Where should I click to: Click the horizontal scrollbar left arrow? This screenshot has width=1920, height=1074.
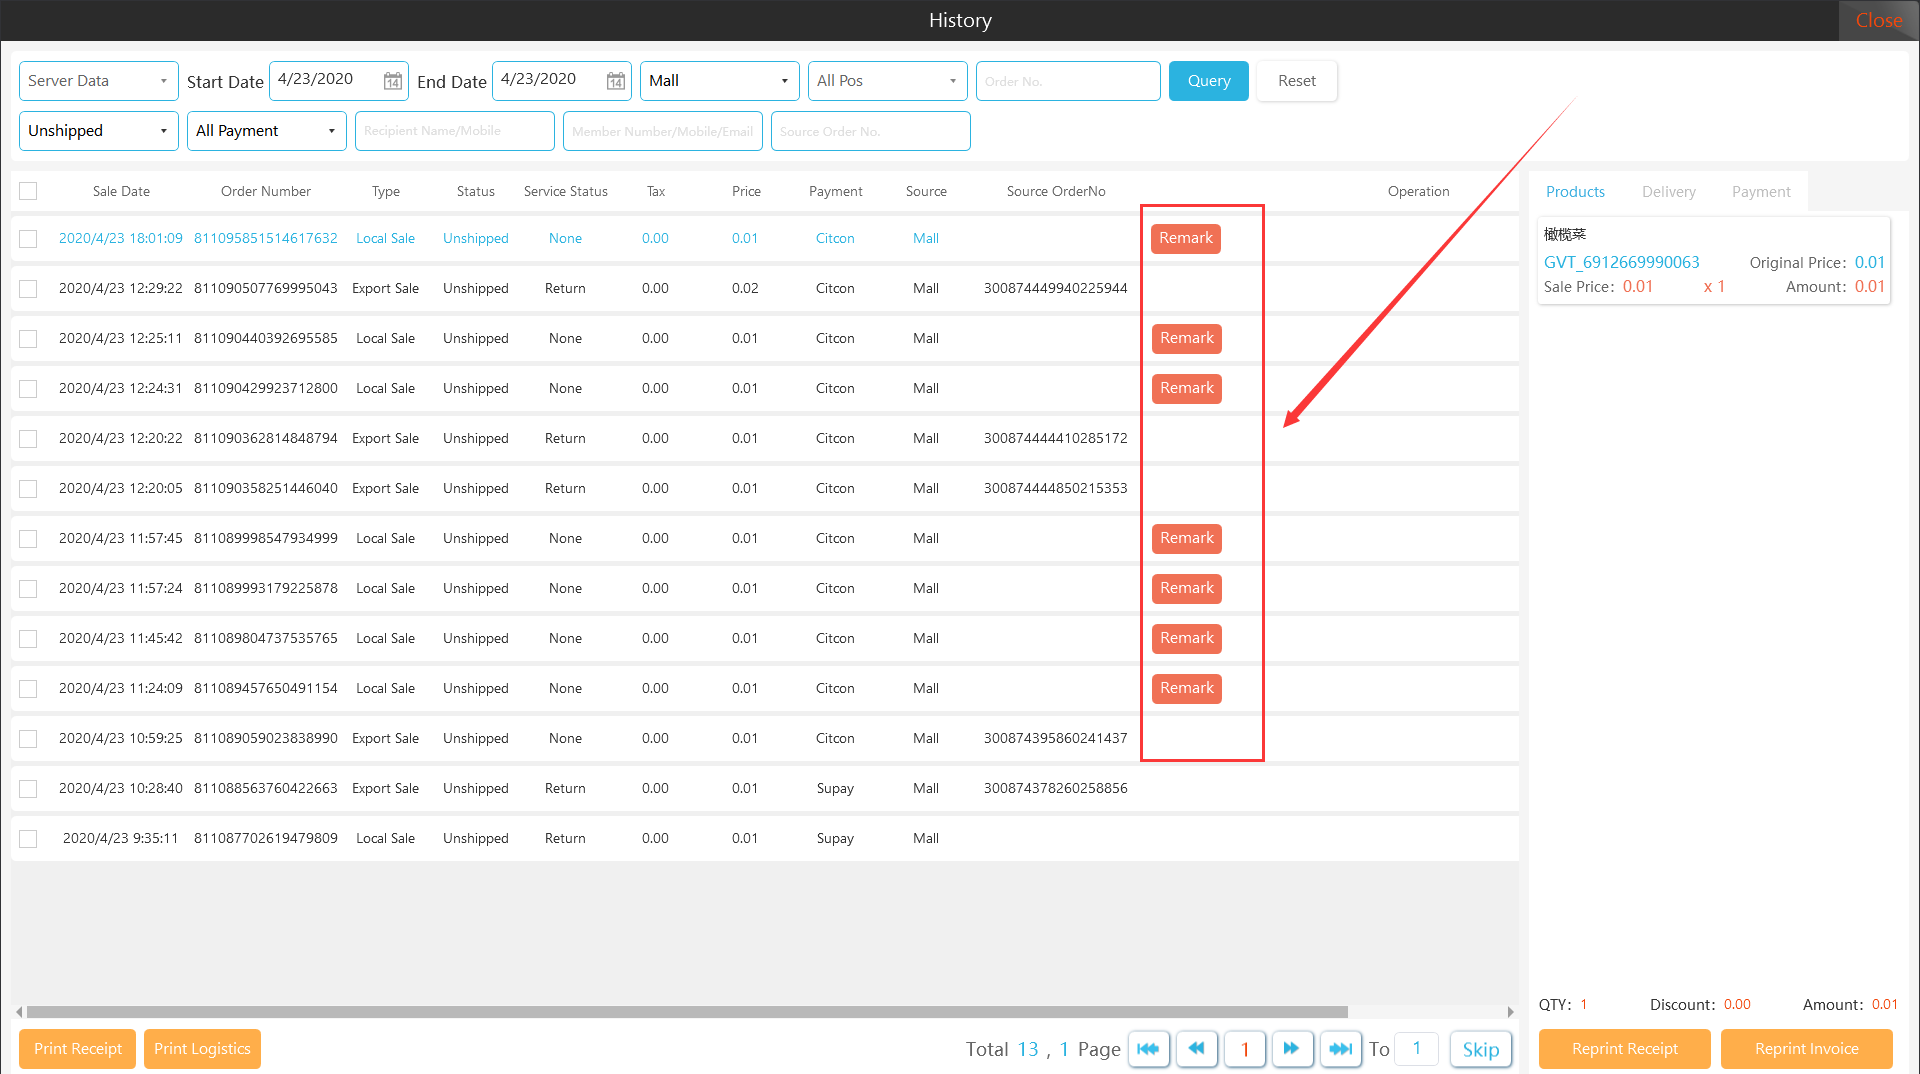(x=19, y=1012)
